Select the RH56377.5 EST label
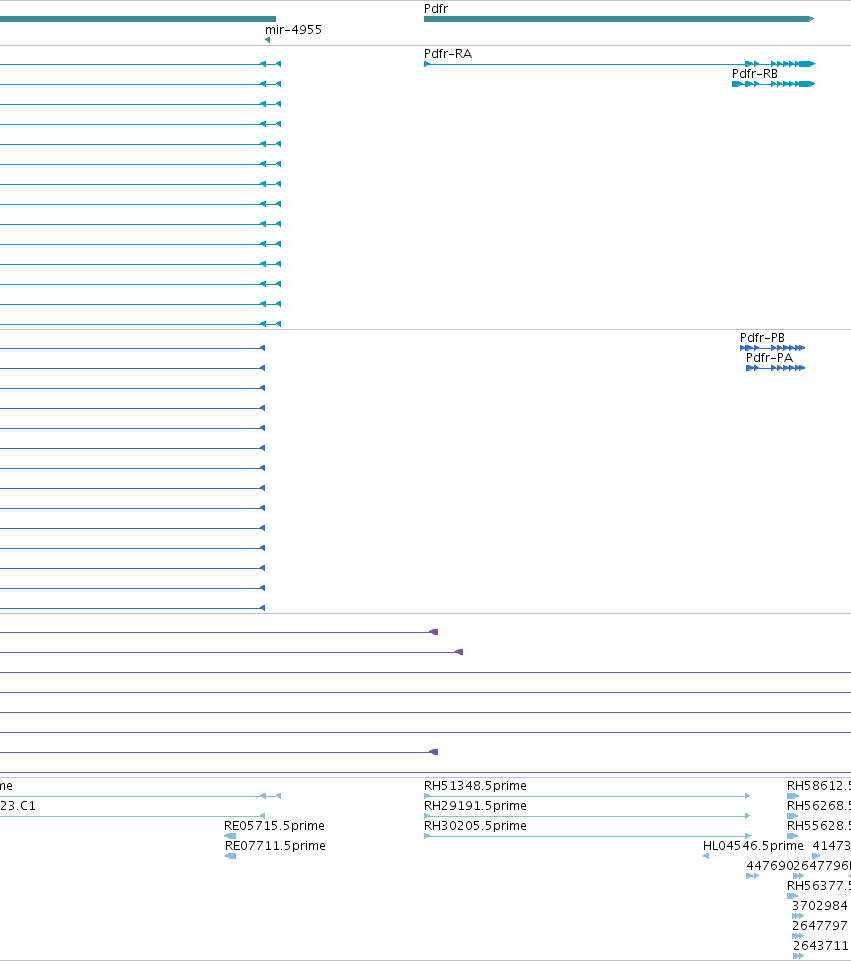This screenshot has width=851, height=961. (819, 886)
